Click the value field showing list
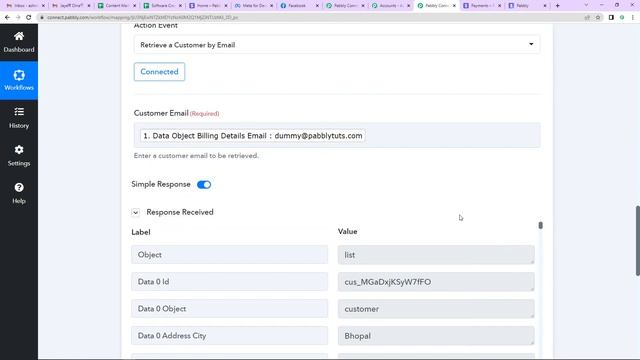Screen dimensions: 640x360 click(x=436, y=255)
